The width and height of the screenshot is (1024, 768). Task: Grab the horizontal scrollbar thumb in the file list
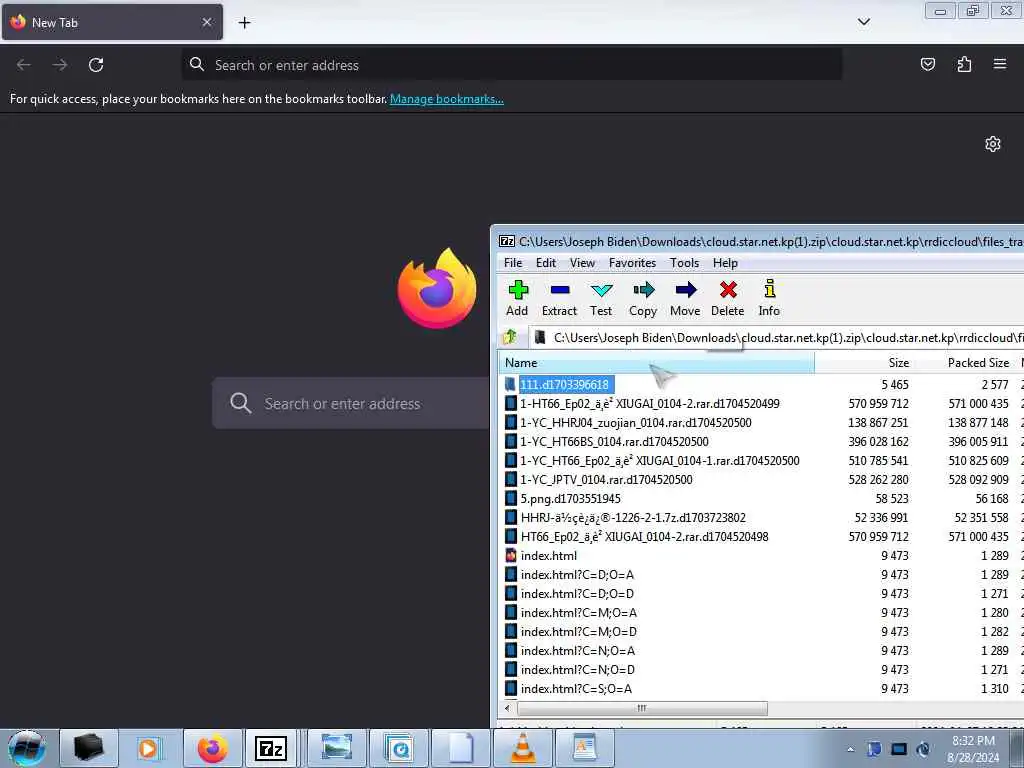642,708
